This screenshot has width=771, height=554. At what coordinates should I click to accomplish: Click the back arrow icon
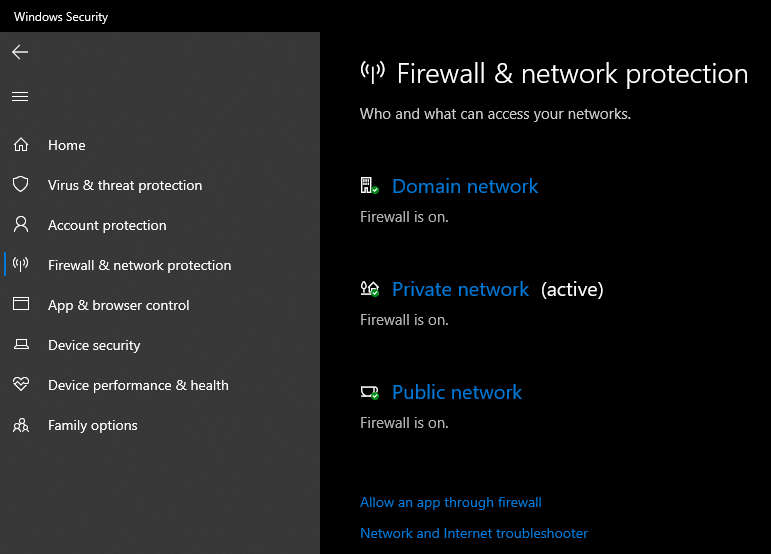pos(20,52)
